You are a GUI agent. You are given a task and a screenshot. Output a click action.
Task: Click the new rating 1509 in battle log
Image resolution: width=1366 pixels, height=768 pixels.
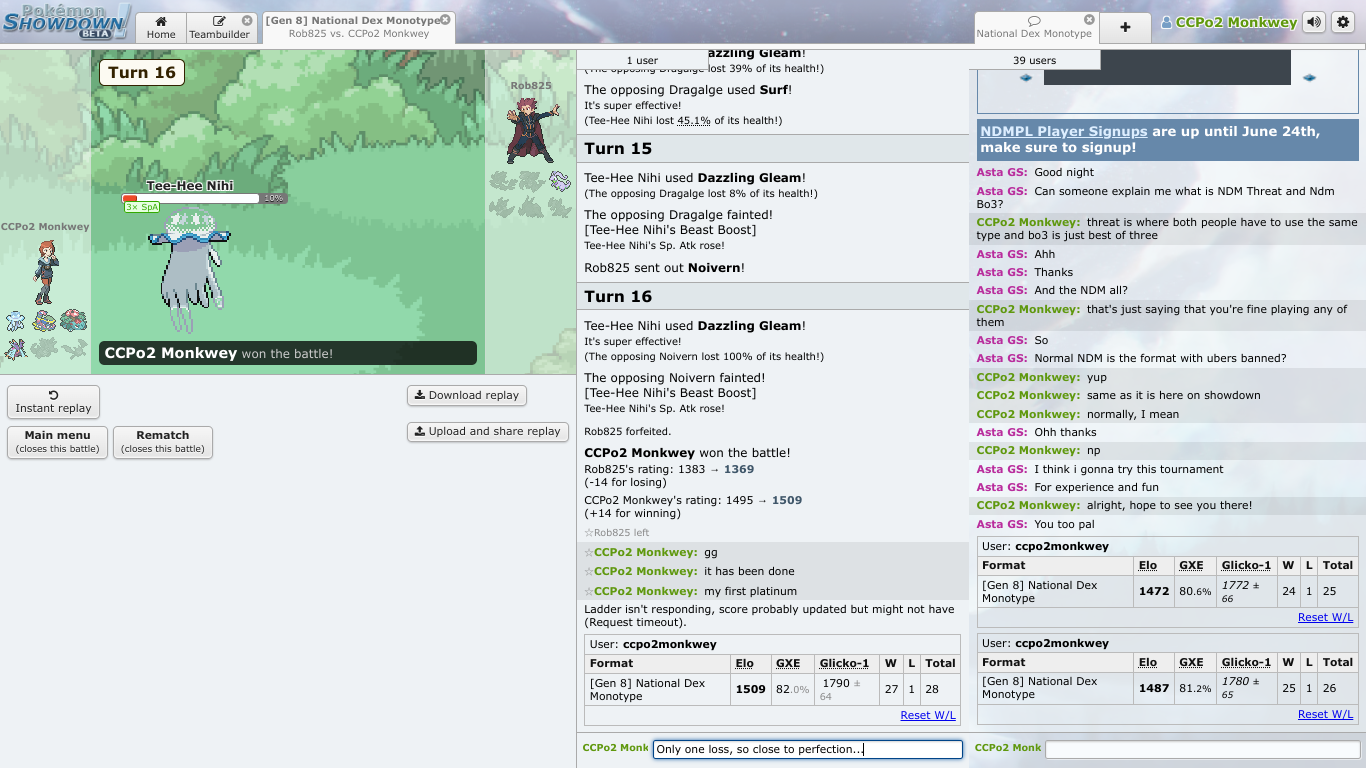point(787,500)
